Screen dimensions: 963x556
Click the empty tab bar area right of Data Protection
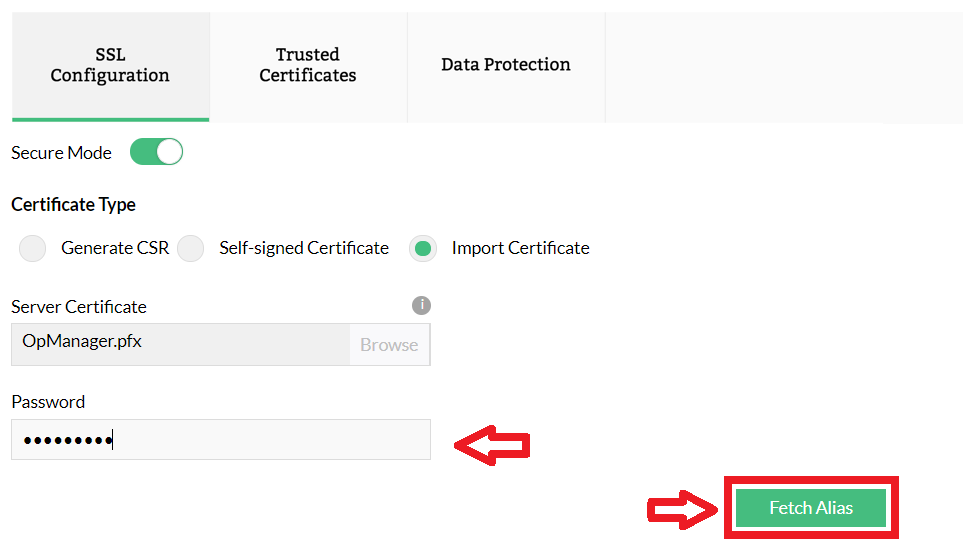(783, 67)
